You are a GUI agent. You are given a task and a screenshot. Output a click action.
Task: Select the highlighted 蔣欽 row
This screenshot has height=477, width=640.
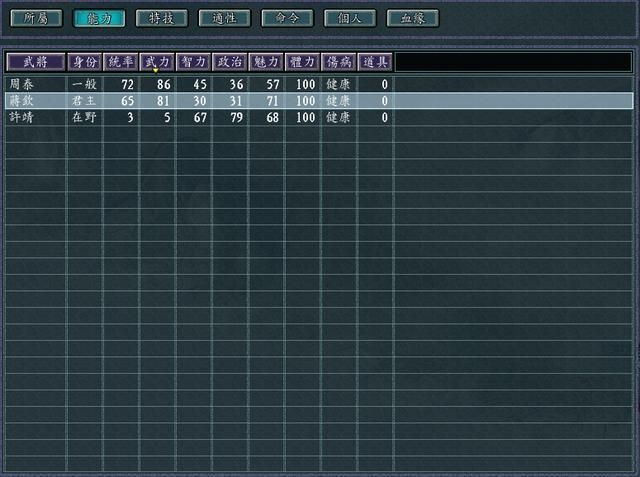click(x=21, y=101)
